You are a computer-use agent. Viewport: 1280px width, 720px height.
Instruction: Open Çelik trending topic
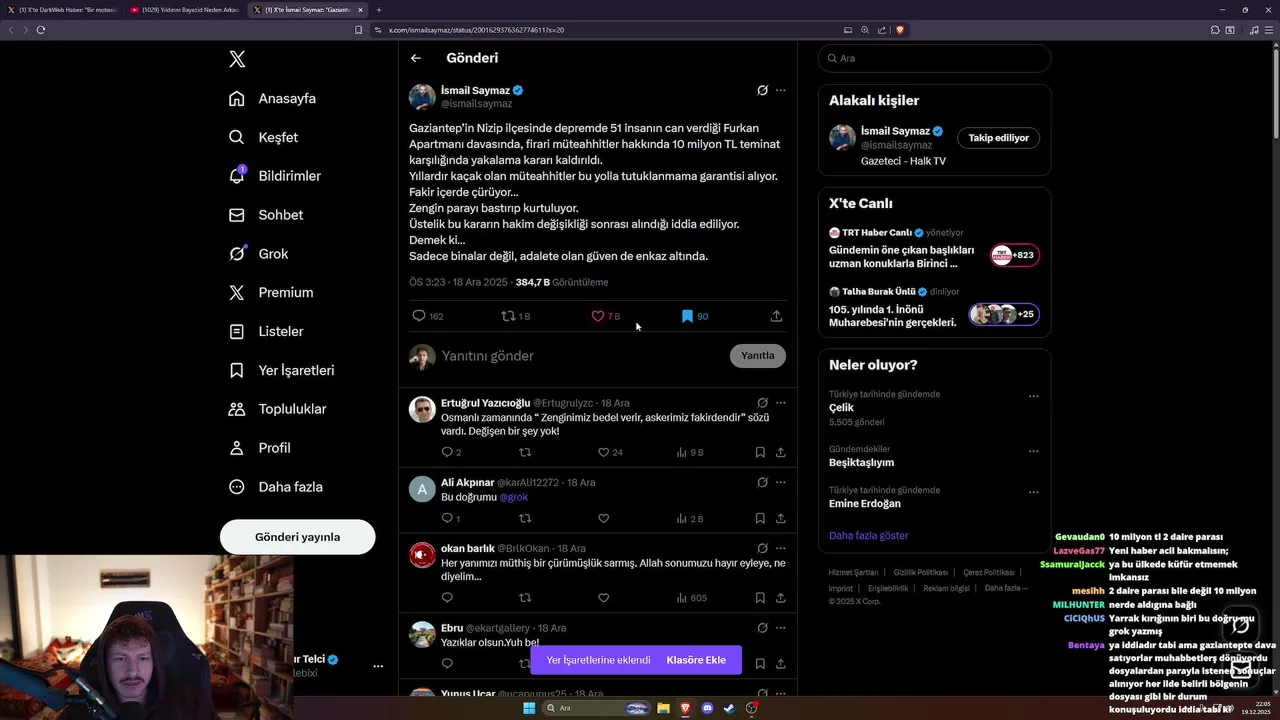842,408
